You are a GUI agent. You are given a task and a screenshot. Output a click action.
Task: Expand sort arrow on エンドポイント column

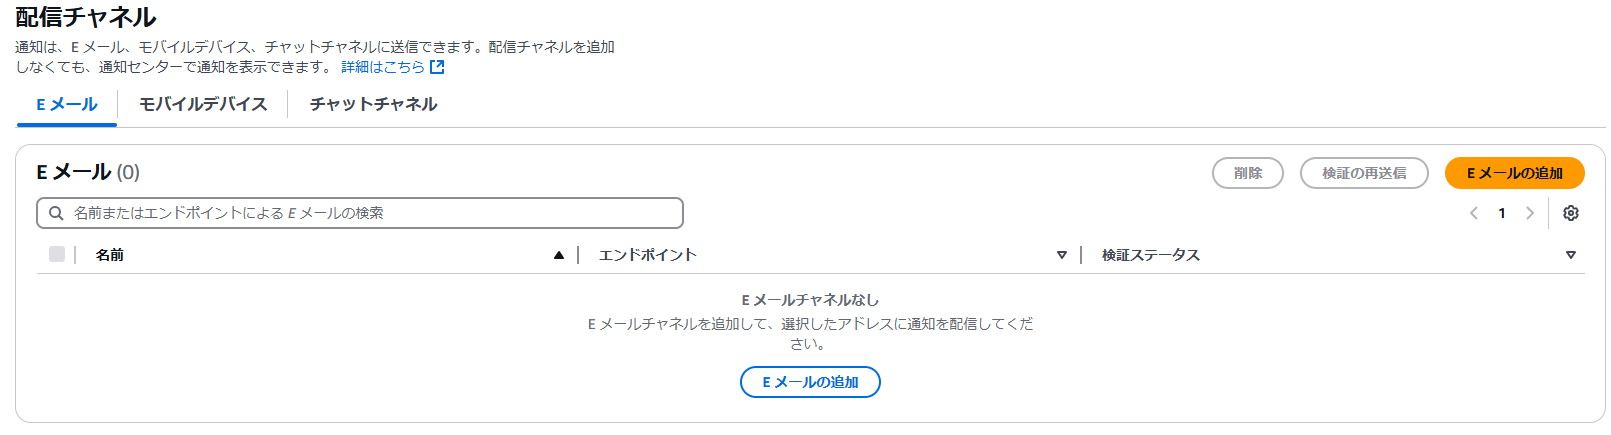point(1062,255)
